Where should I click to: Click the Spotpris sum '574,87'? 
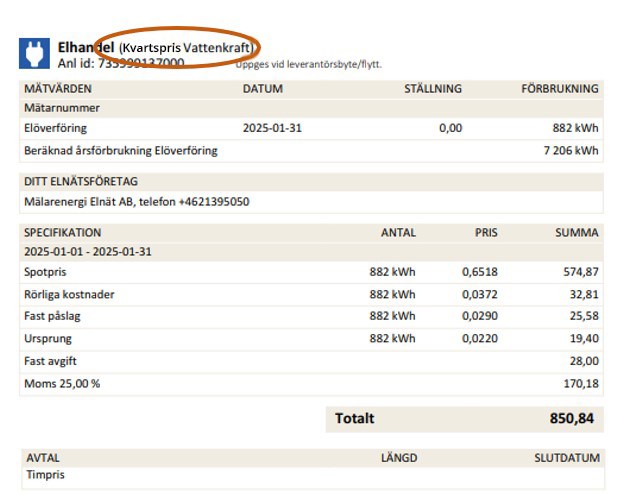pyautogui.click(x=581, y=272)
